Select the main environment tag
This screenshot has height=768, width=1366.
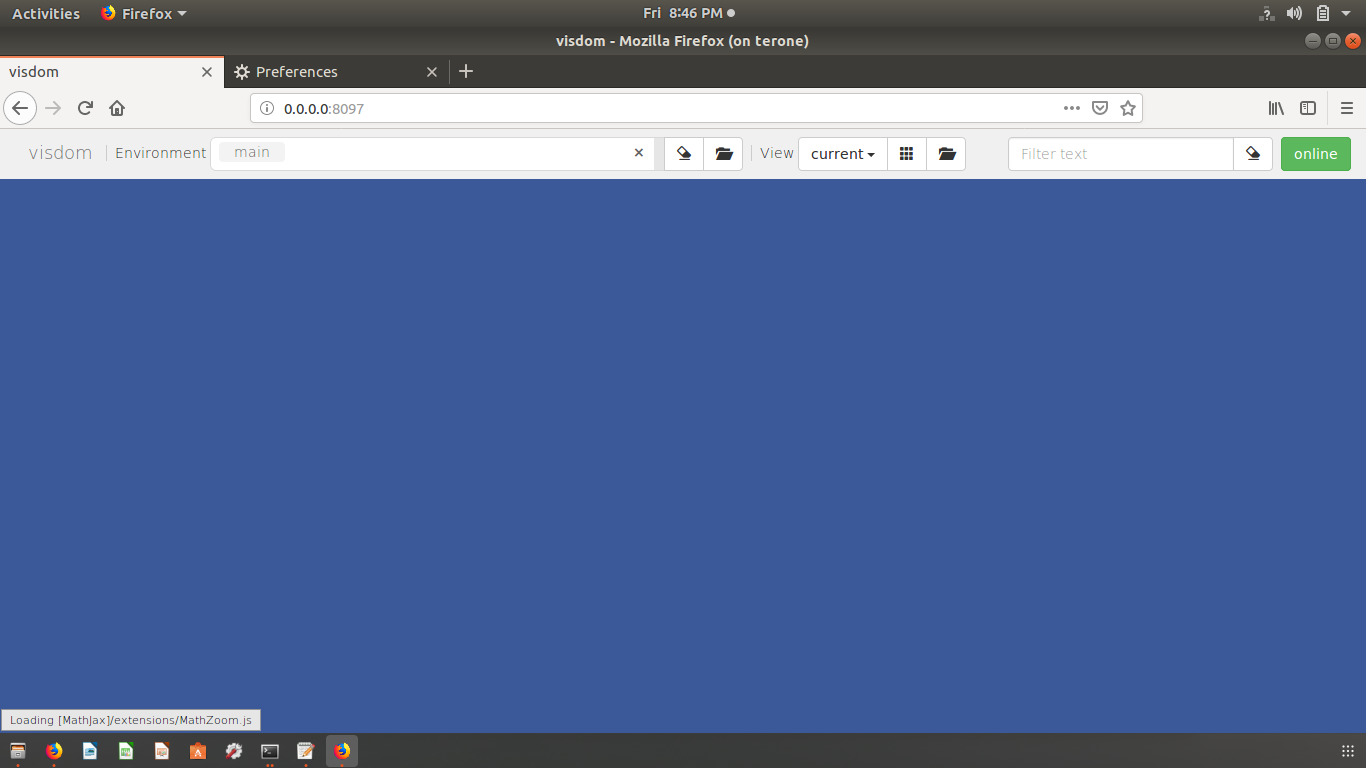click(252, 152)
